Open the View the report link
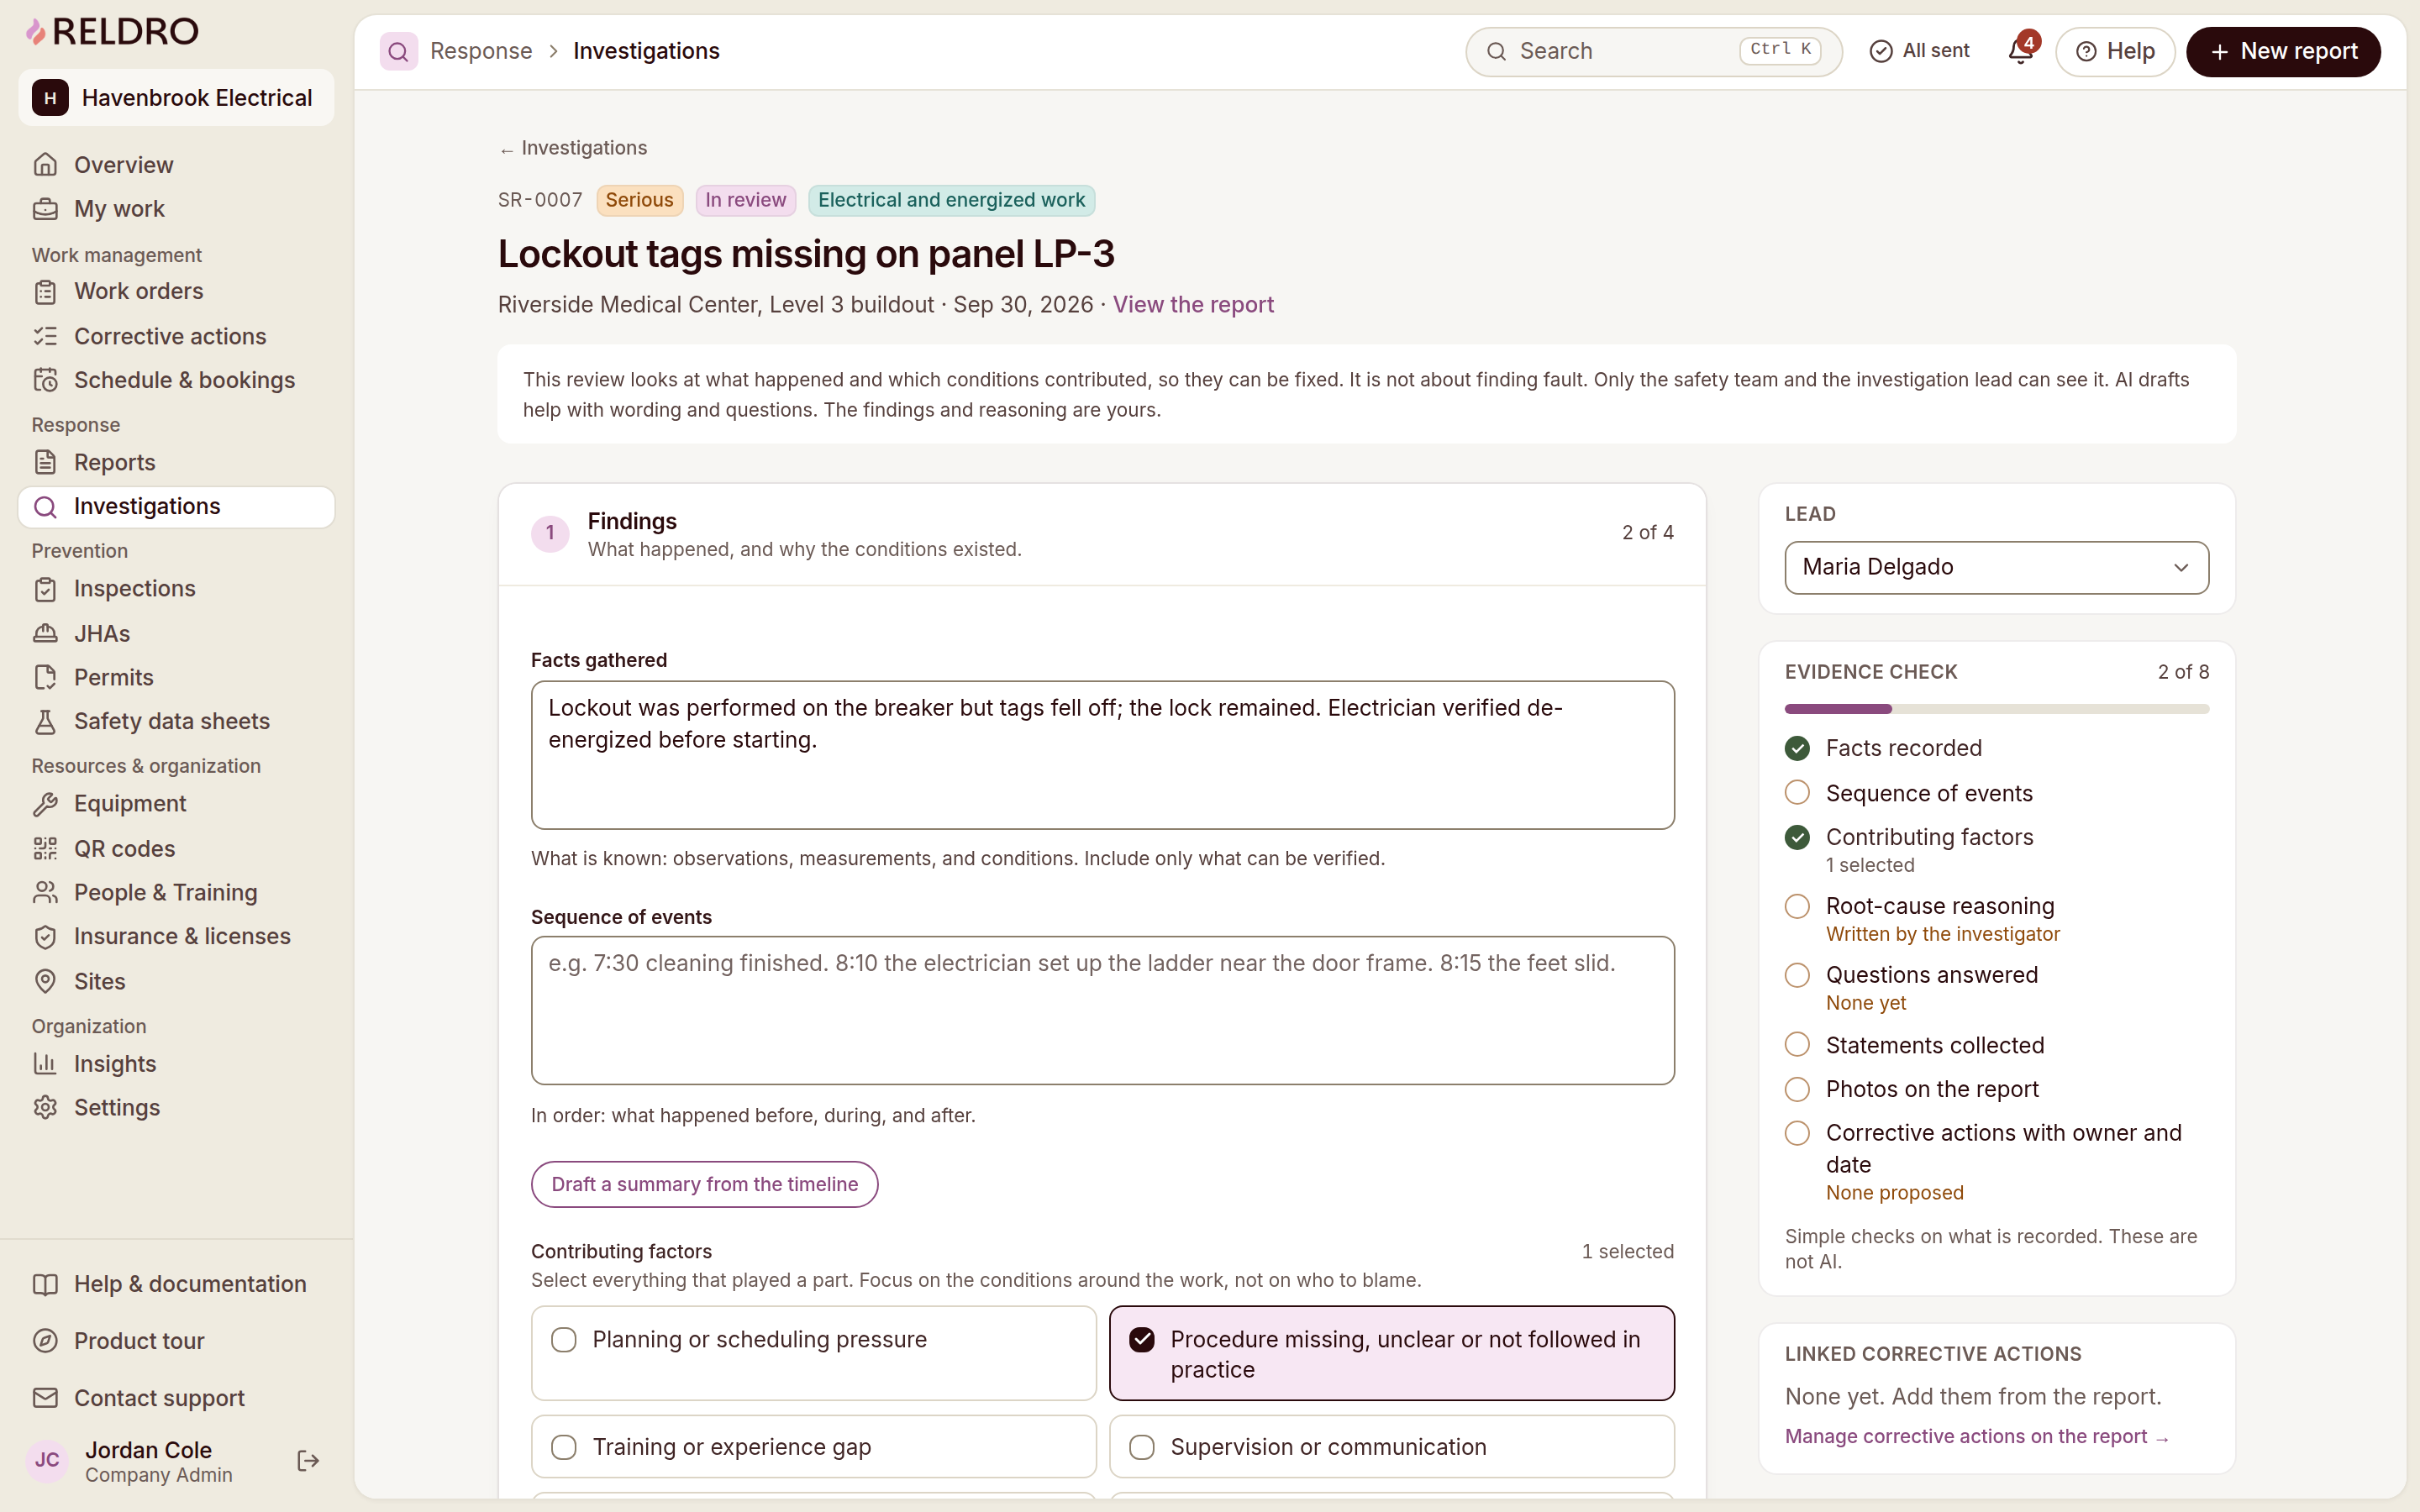2420x1512 pixels. 1193,305
